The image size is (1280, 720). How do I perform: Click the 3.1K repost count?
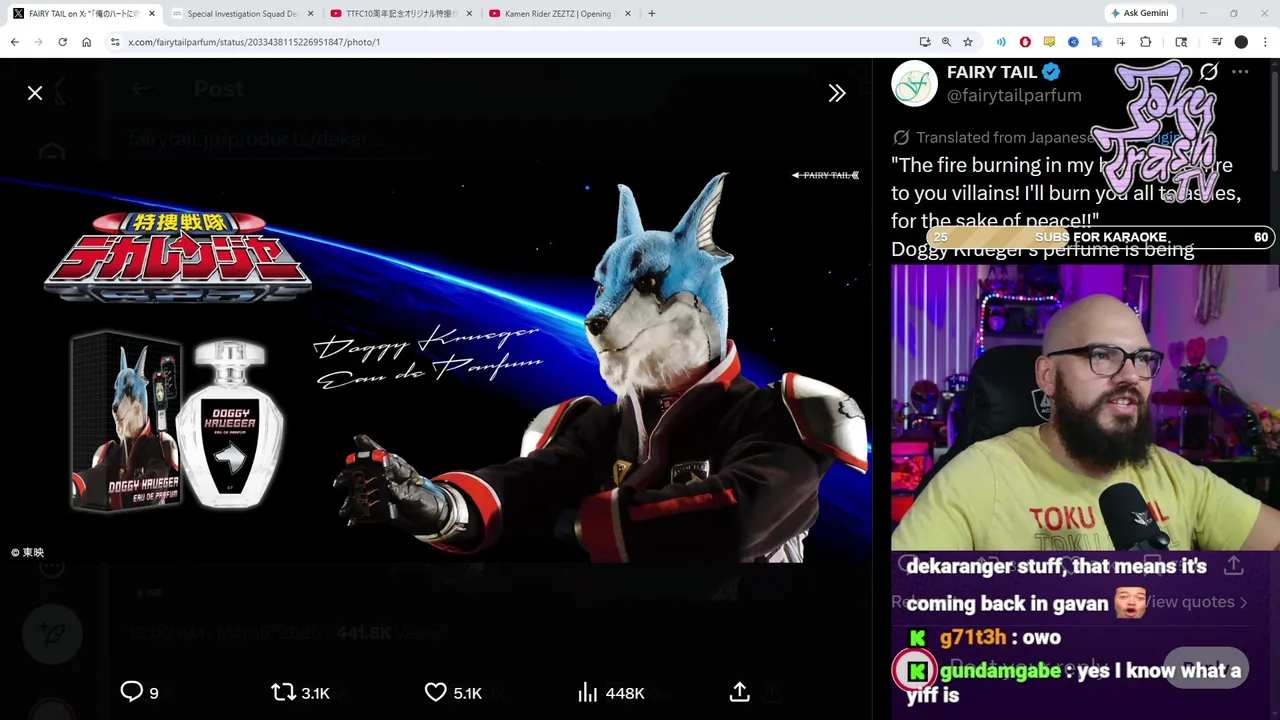[315, 693]
